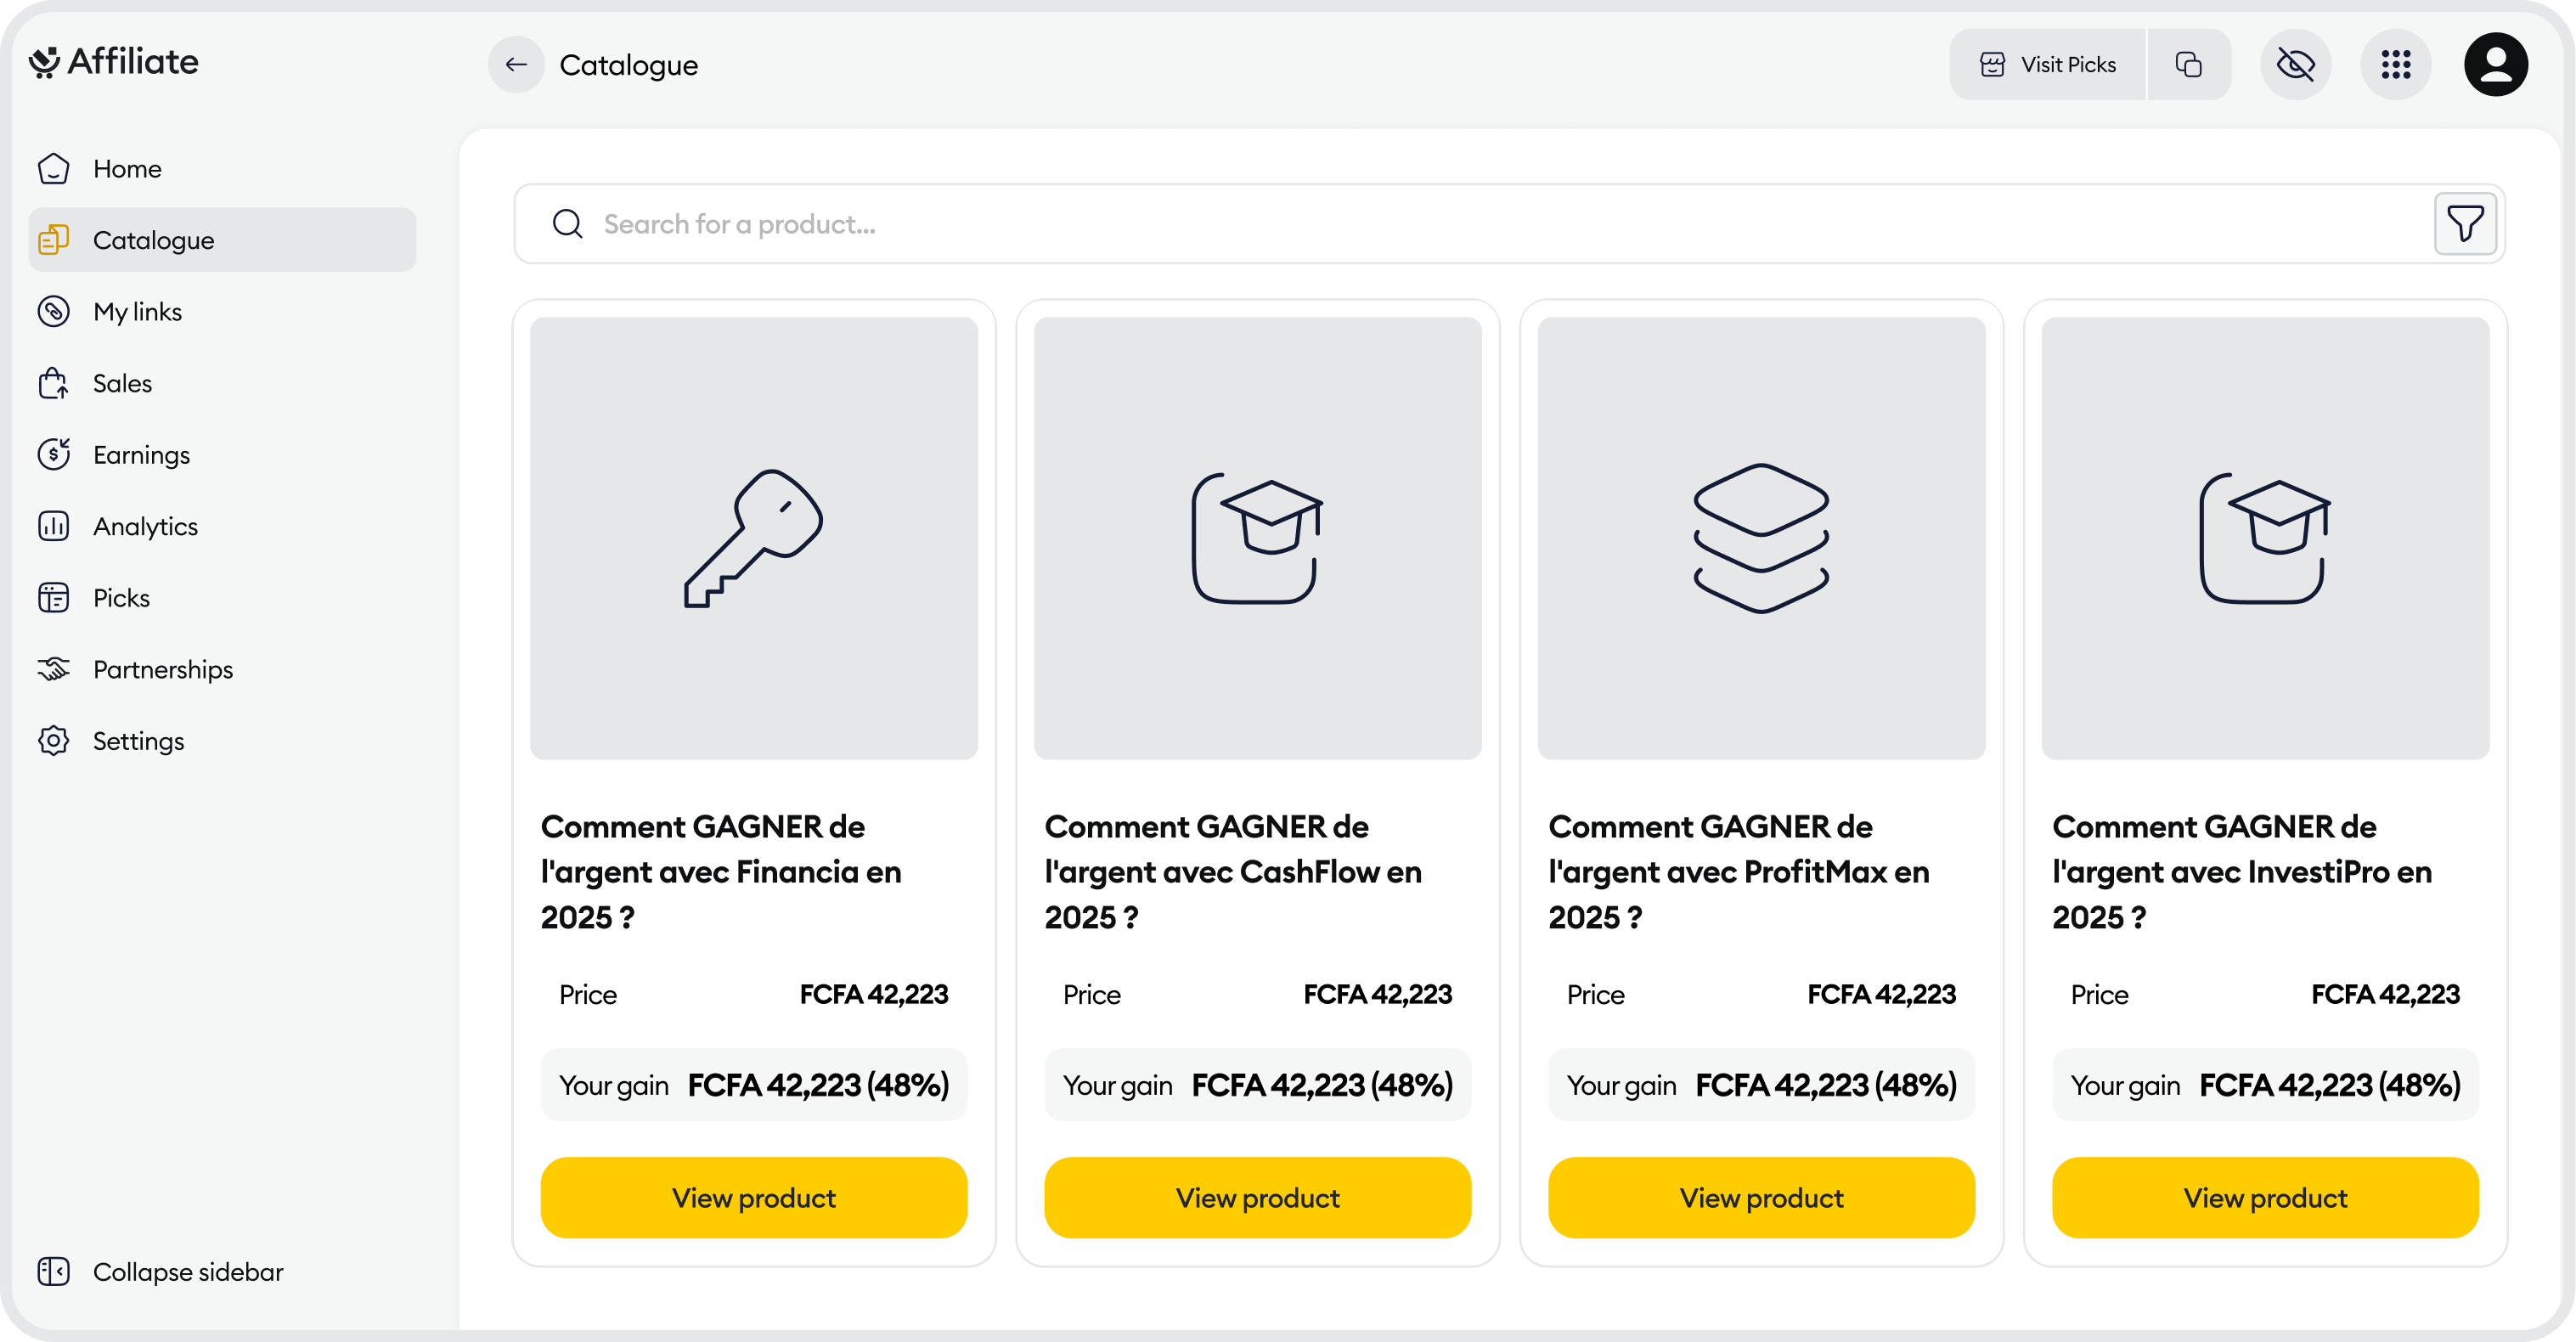View product for InvestiPro course
The width and height of the screenshot is (2576, 1342).
pos(2265,1198)
